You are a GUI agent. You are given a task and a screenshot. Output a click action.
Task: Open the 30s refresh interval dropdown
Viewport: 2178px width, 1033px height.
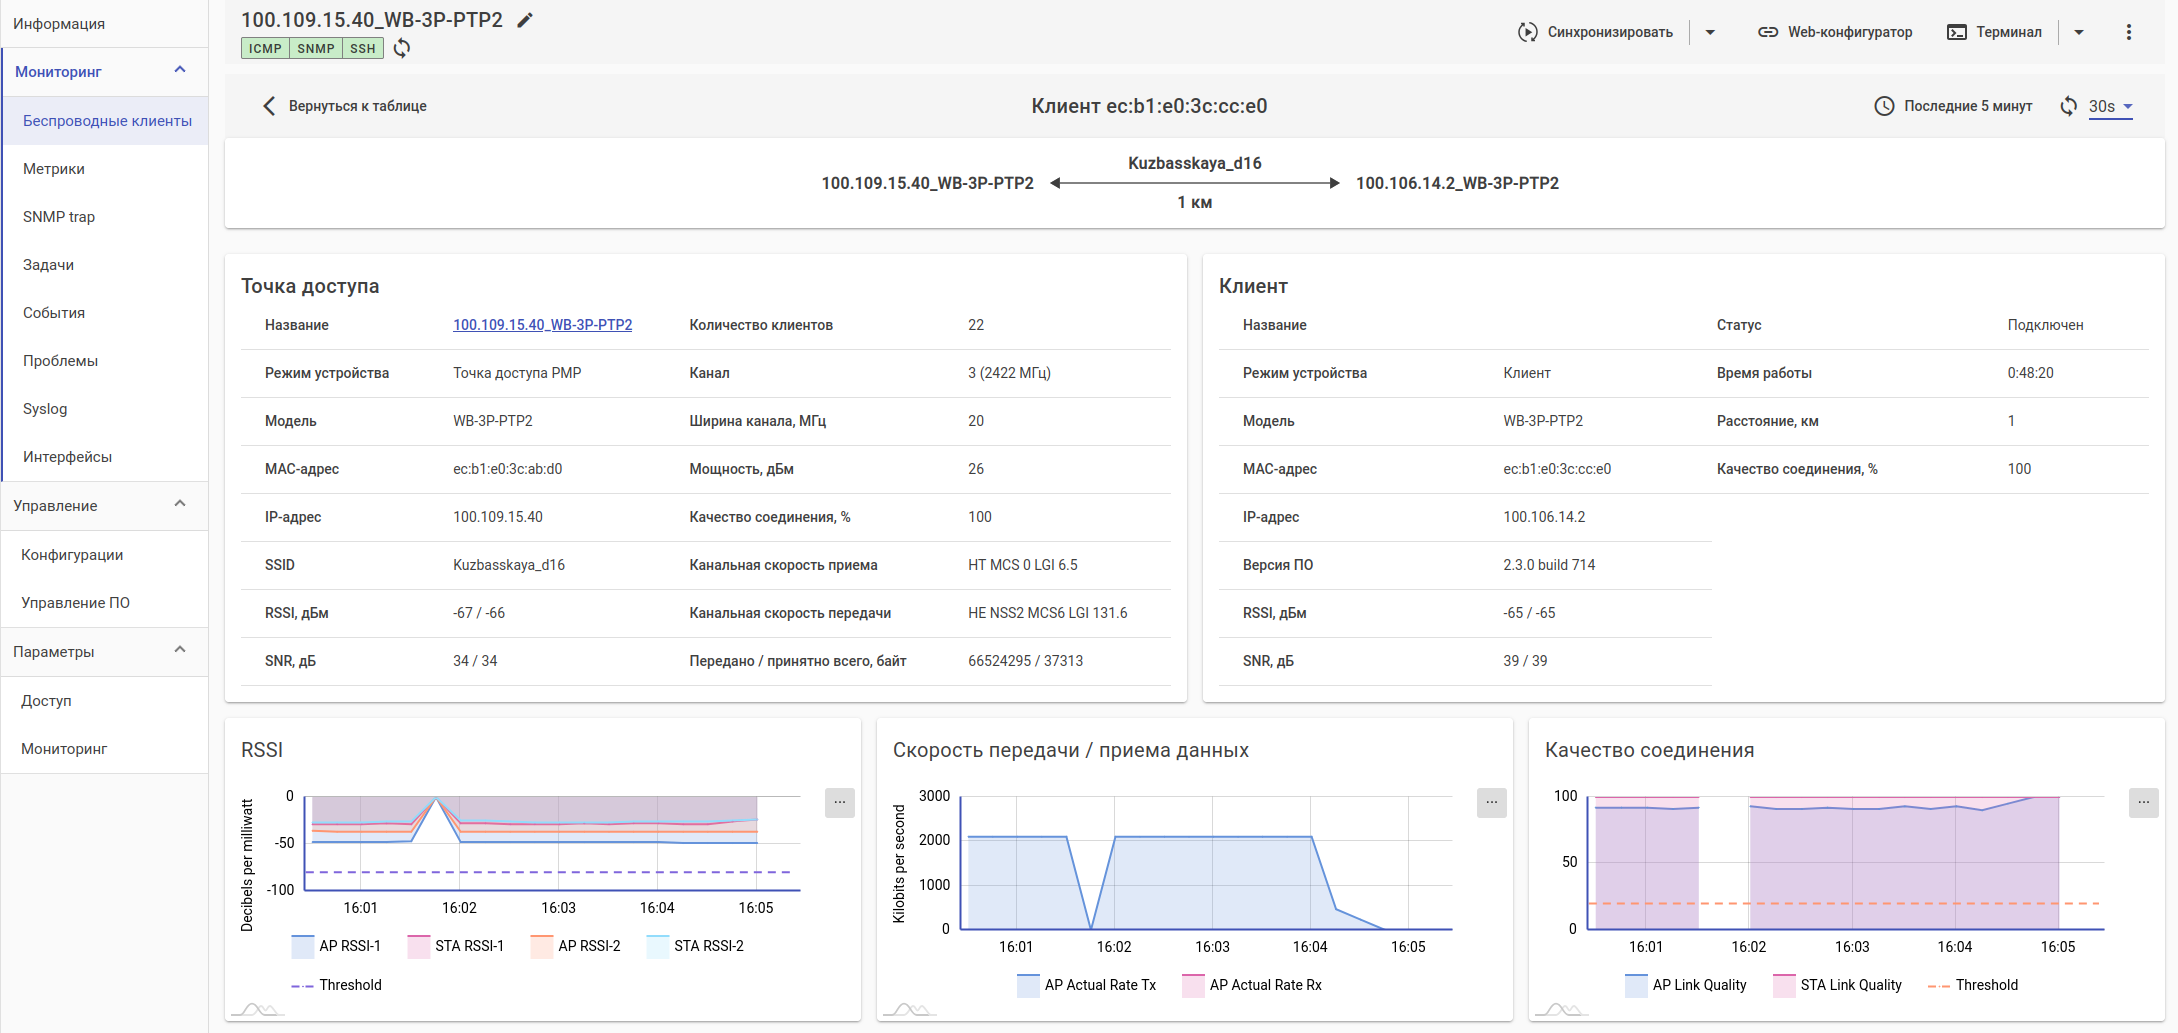(x=2110, y=106)
